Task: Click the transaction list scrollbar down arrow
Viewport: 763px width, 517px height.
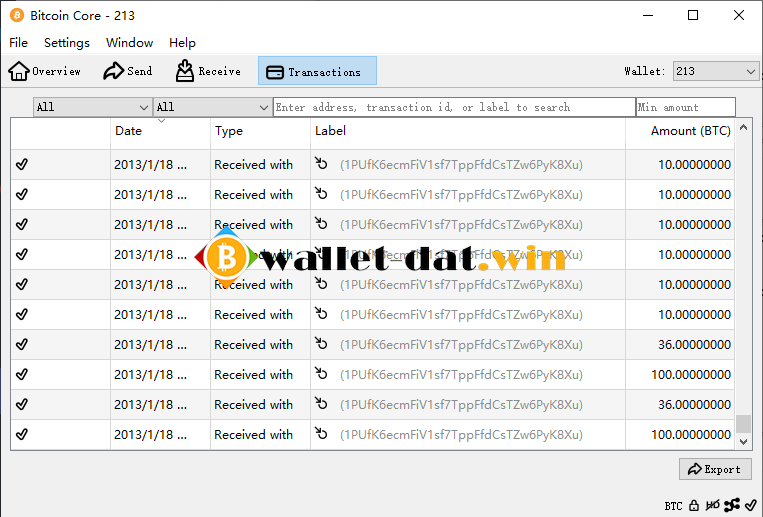Action: pos(743,442)
